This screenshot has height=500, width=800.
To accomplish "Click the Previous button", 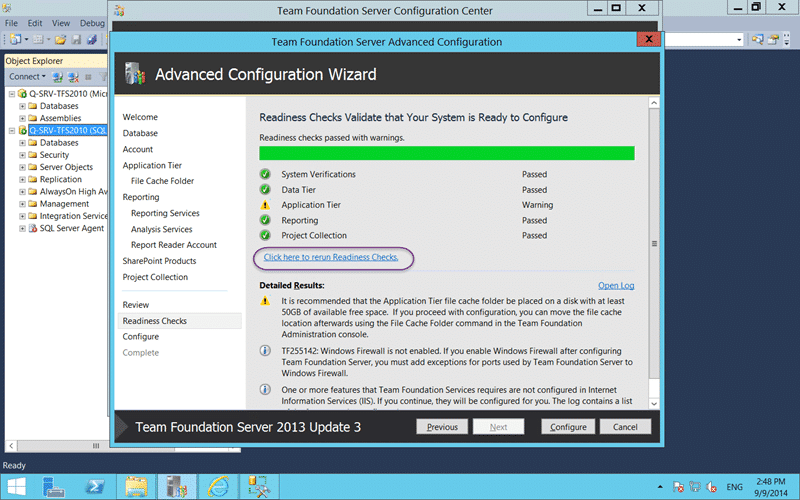I will [442, 427].
